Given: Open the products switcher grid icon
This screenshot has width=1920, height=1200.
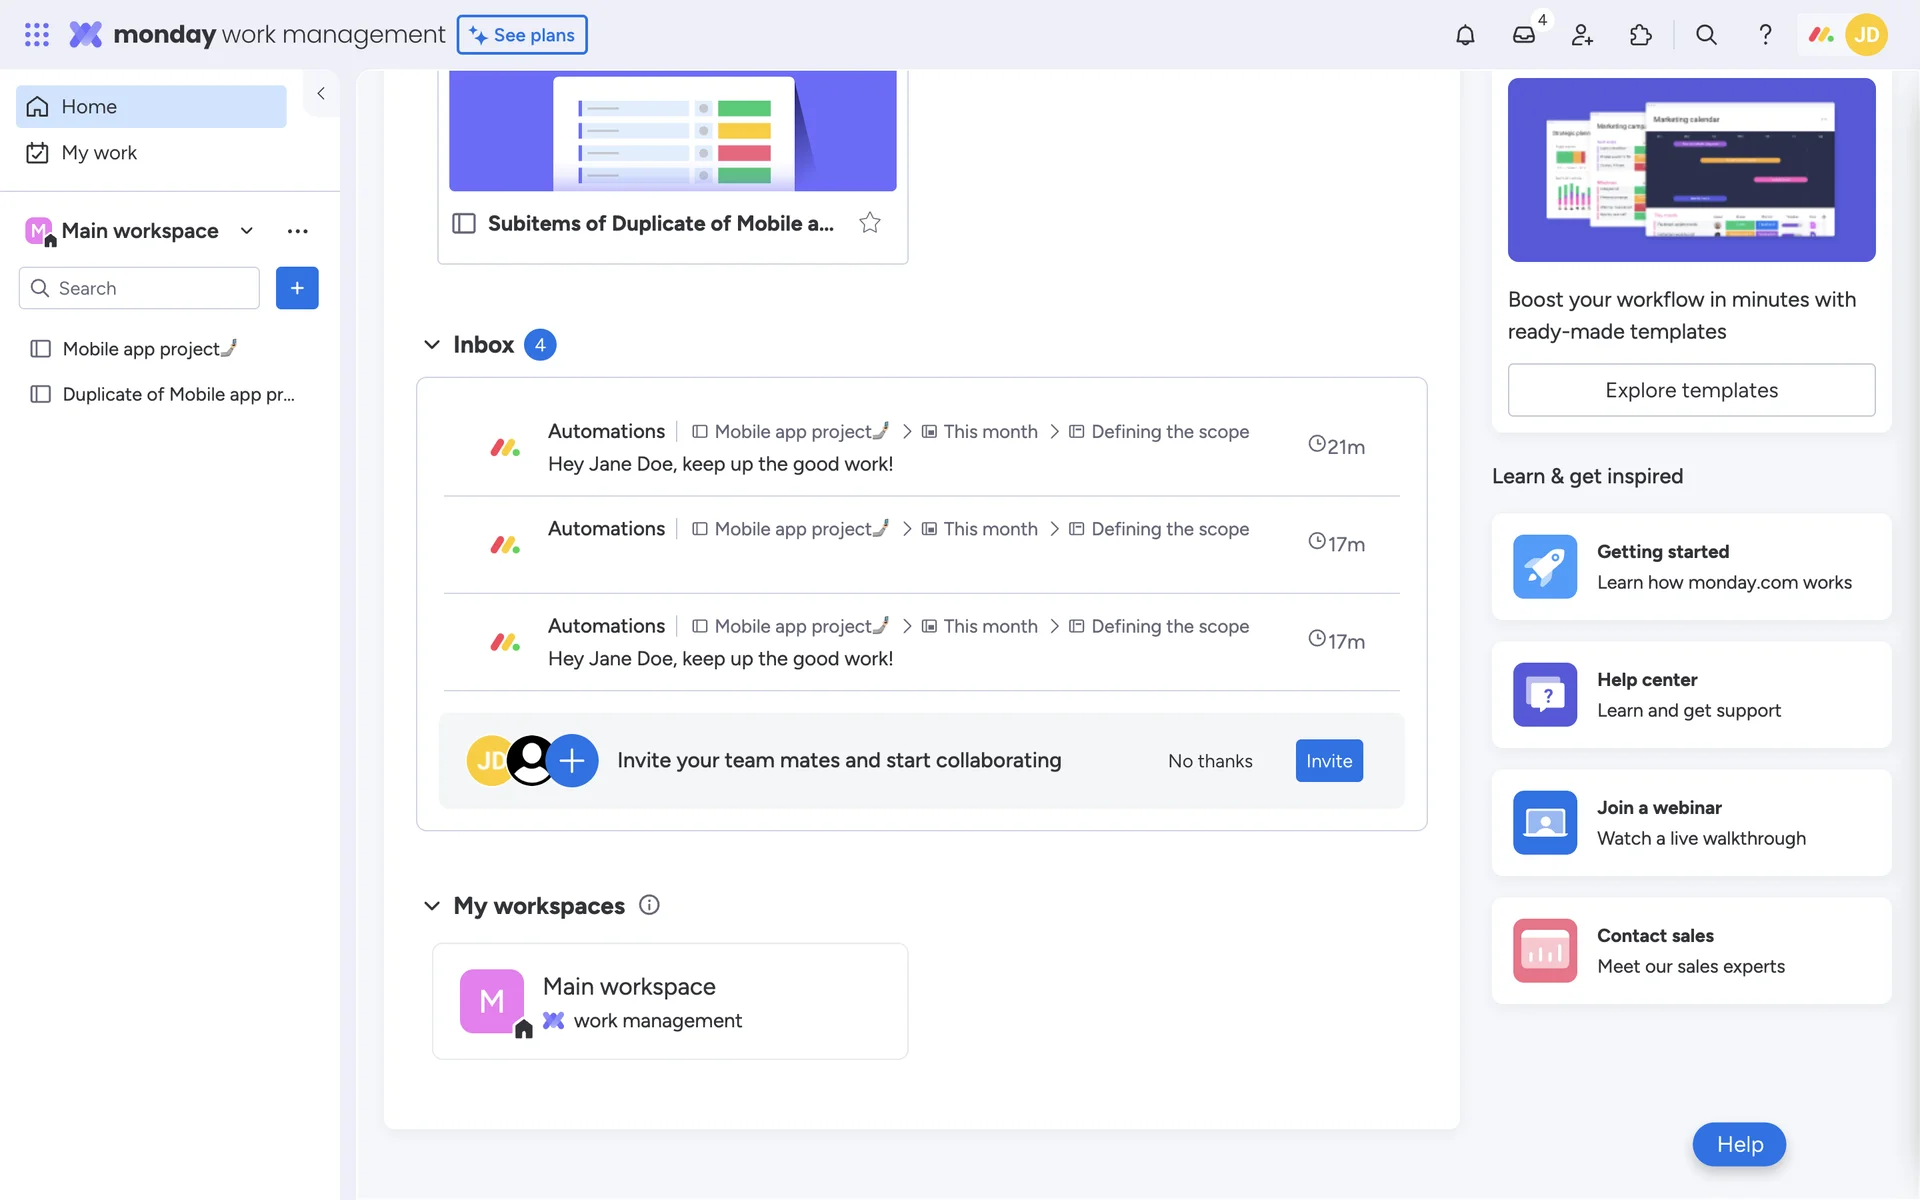Looking at the screenshot, I should tap(37, 35).
